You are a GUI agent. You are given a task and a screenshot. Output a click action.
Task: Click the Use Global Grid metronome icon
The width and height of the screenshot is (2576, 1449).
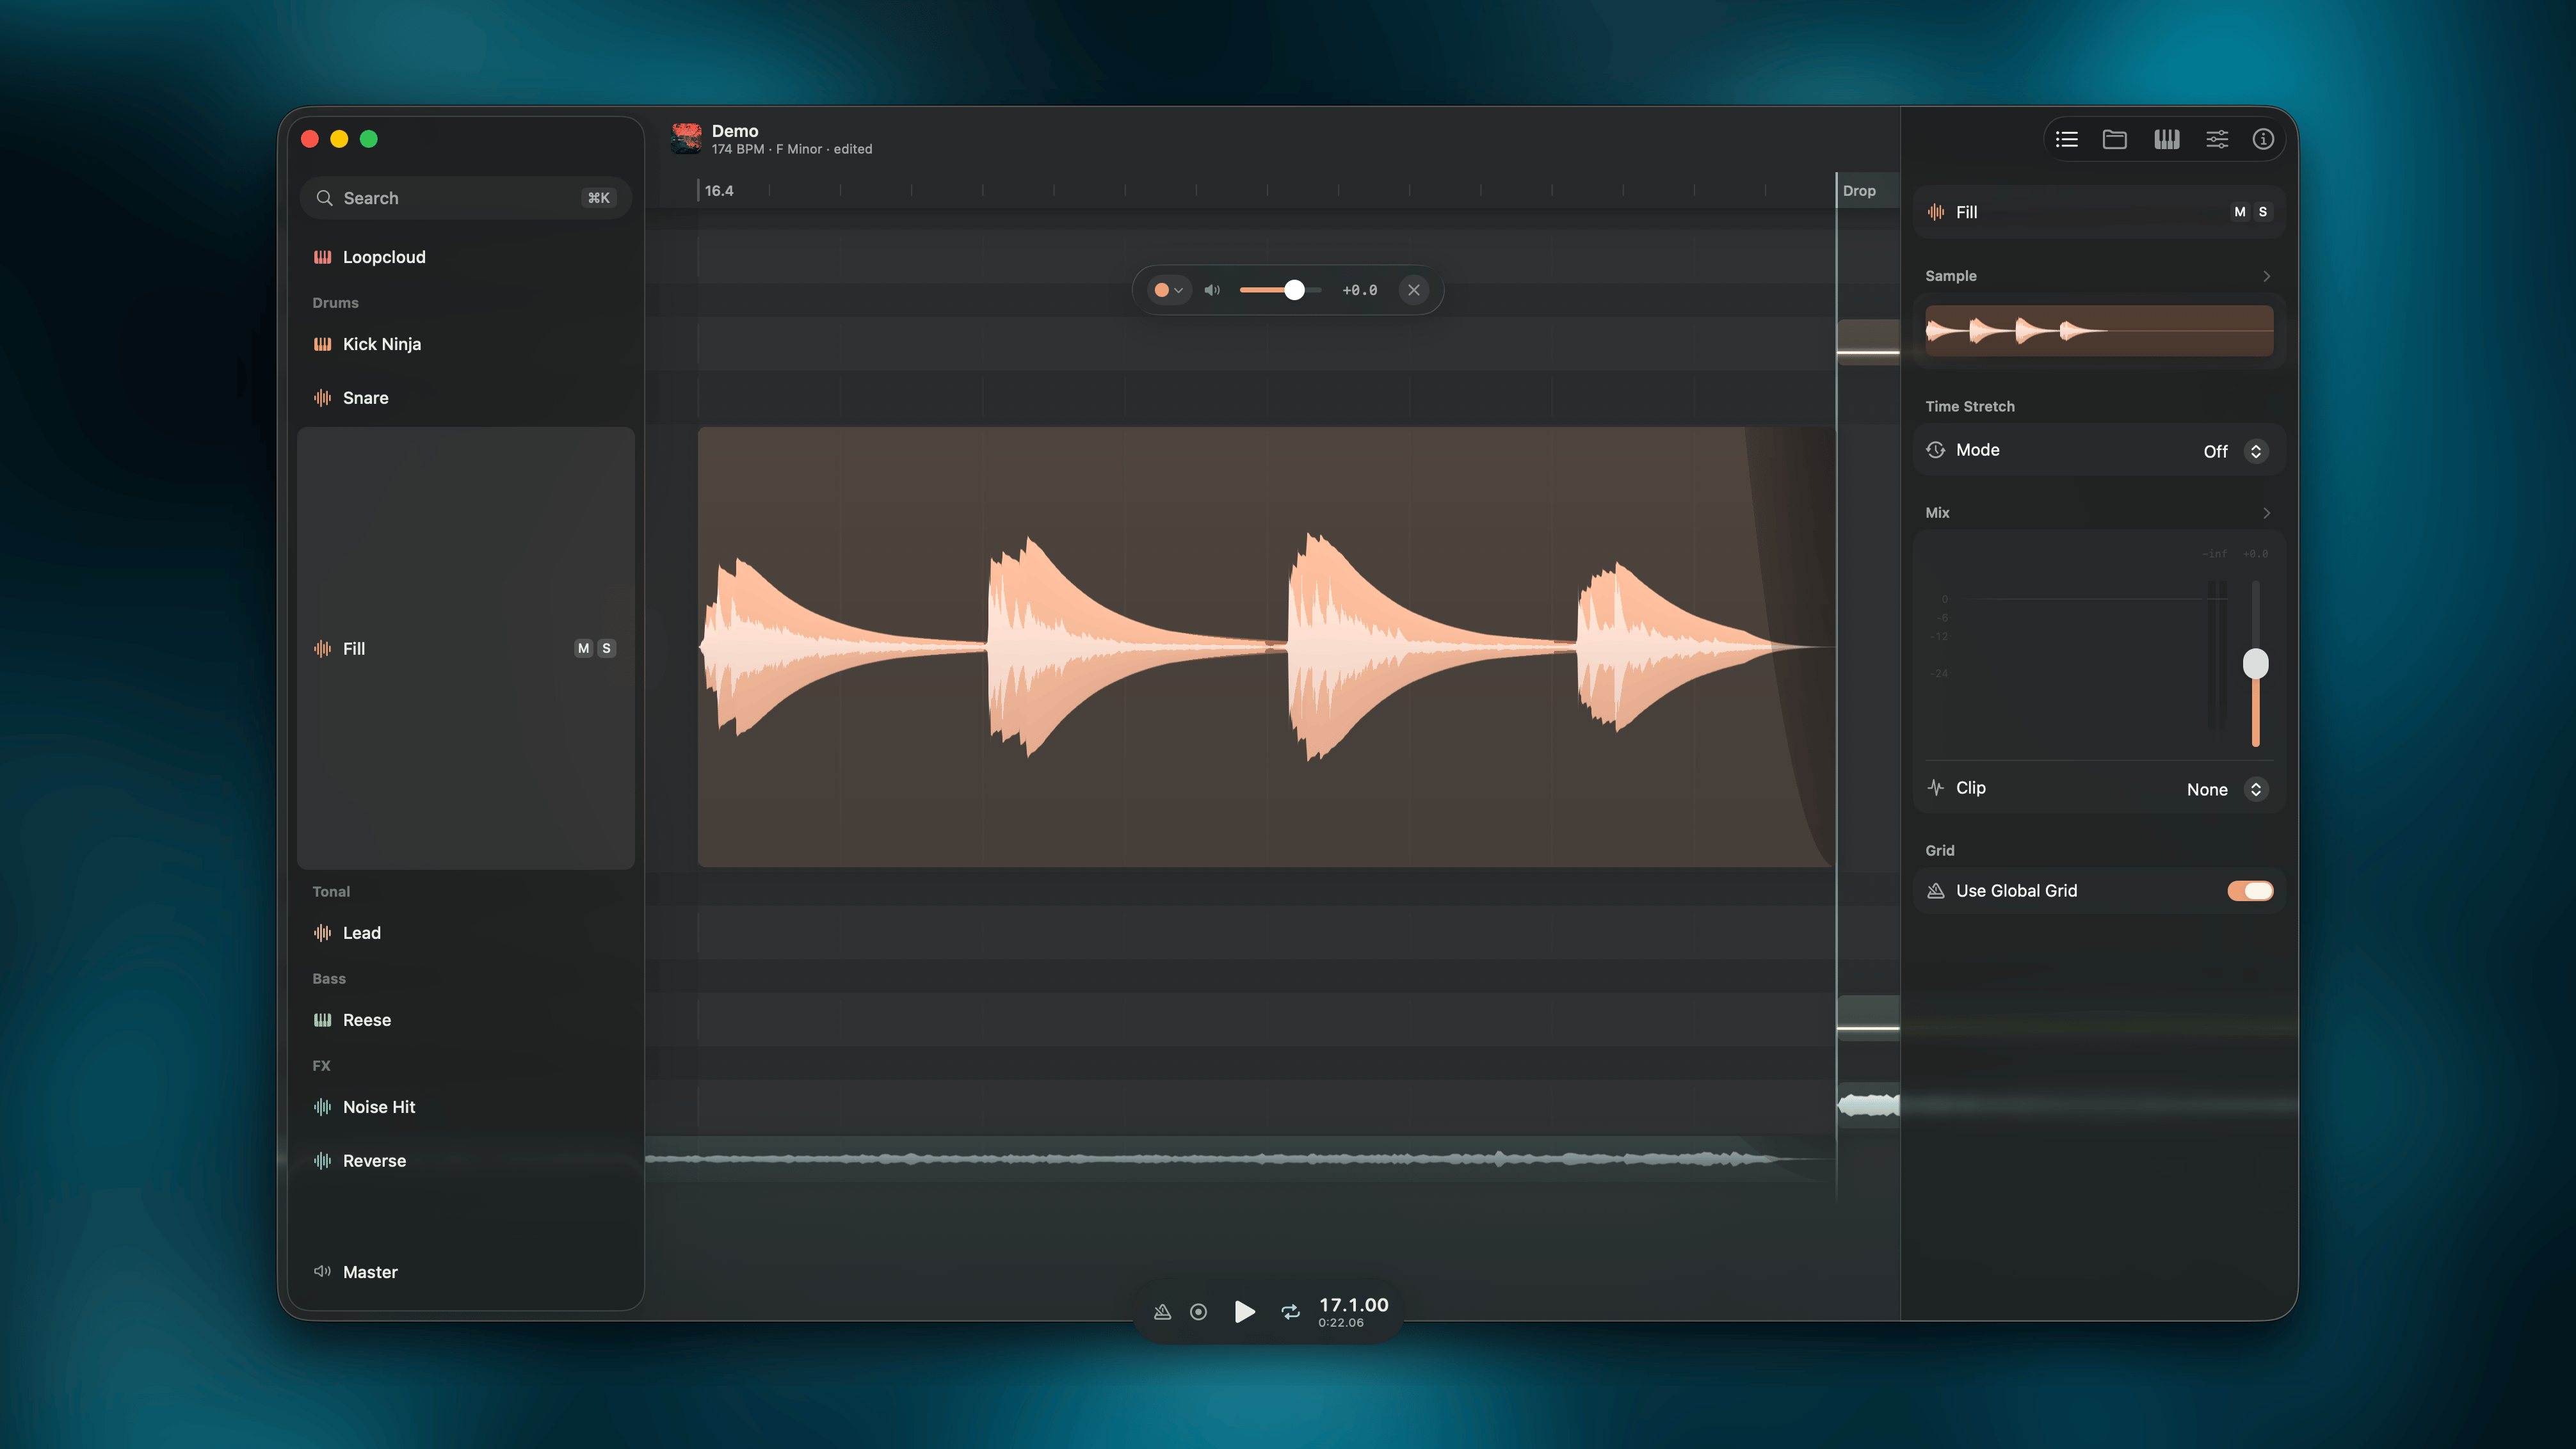pos(1936,891)
